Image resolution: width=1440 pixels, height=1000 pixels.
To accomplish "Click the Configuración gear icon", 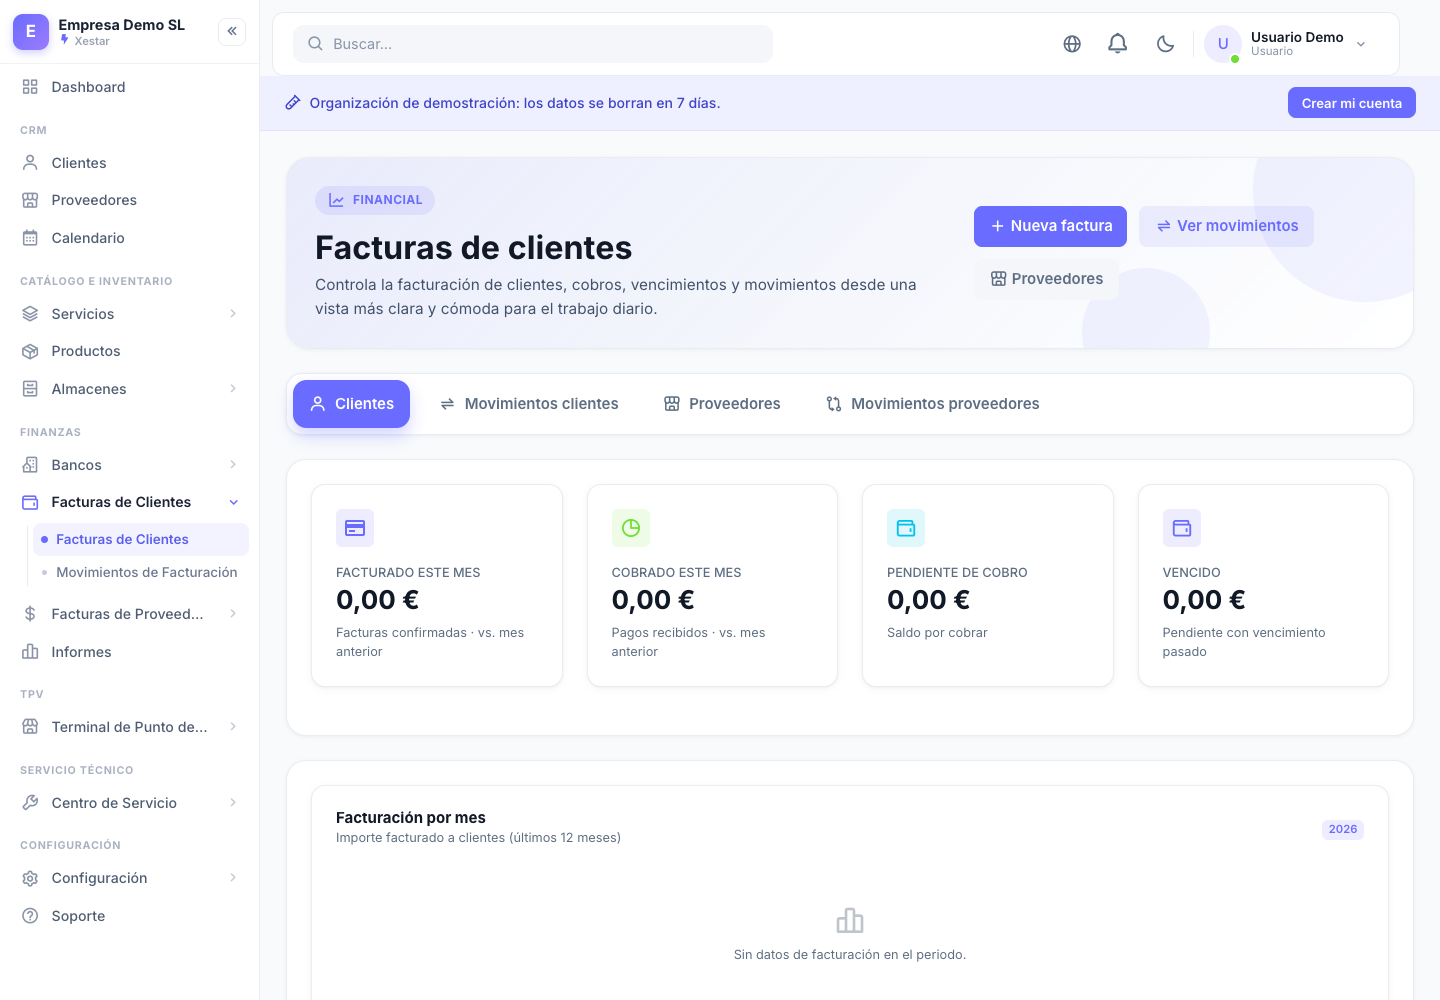I will [30, 878].
